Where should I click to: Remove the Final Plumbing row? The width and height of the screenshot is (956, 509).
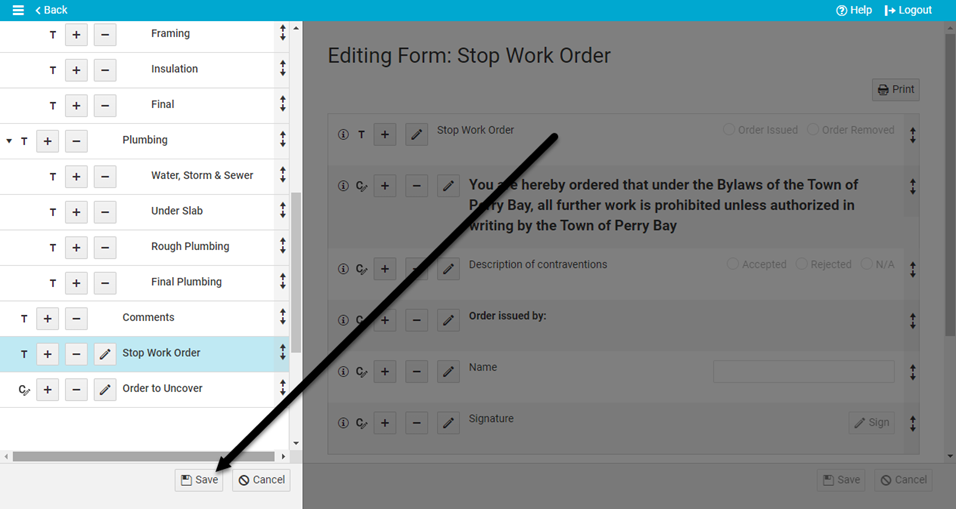coord(105,283)
